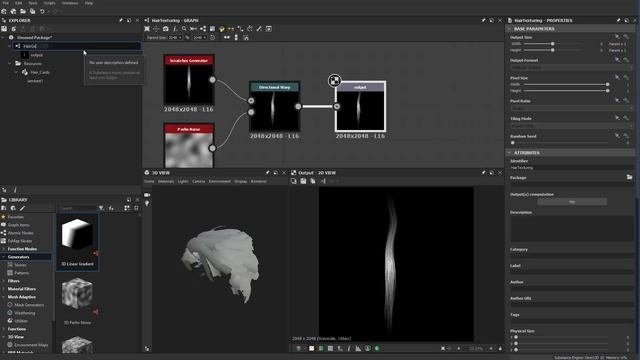The image size is (640, 360).
Task: Click the open folder icon in main toolbar
Action: (23, 11)
